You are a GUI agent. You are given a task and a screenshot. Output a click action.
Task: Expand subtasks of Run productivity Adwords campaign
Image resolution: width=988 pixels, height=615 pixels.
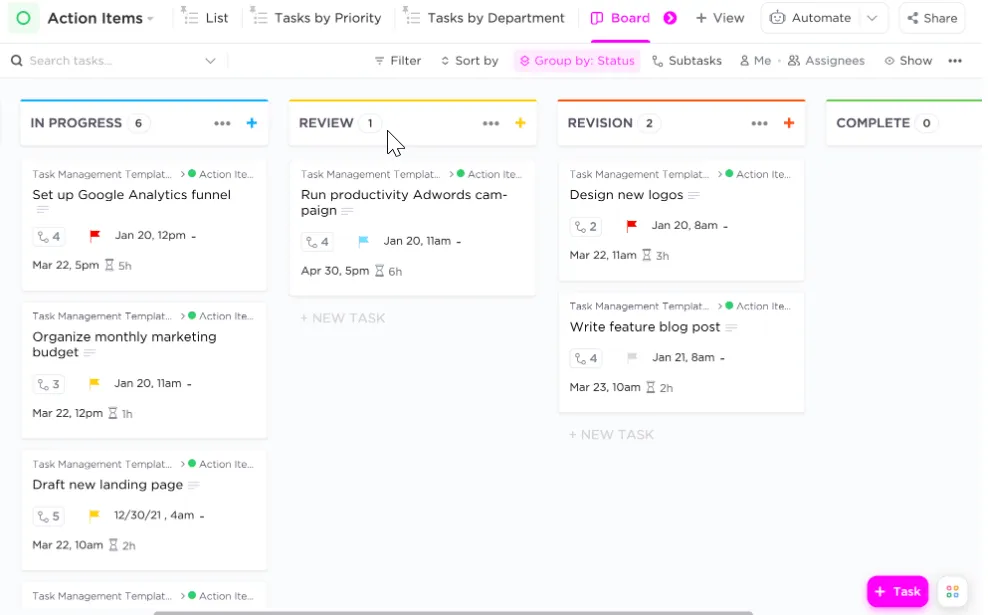pyautogui.click(x=318, y=241)
